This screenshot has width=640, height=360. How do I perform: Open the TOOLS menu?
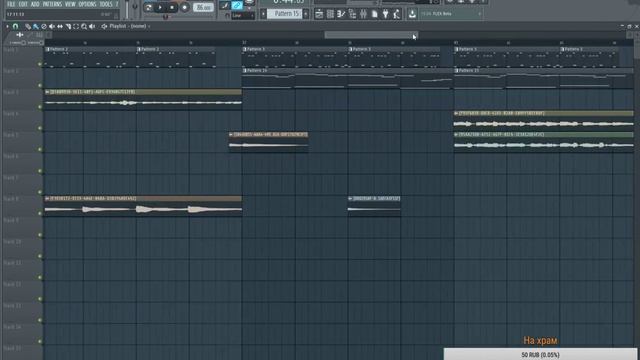click(x=106, y=4)
